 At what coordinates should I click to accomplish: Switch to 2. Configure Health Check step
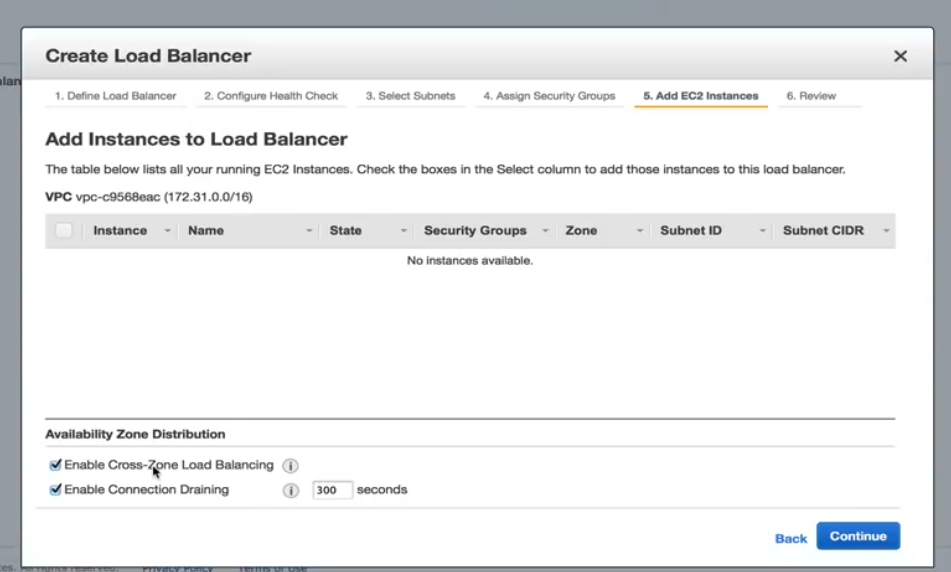(271, 96)
